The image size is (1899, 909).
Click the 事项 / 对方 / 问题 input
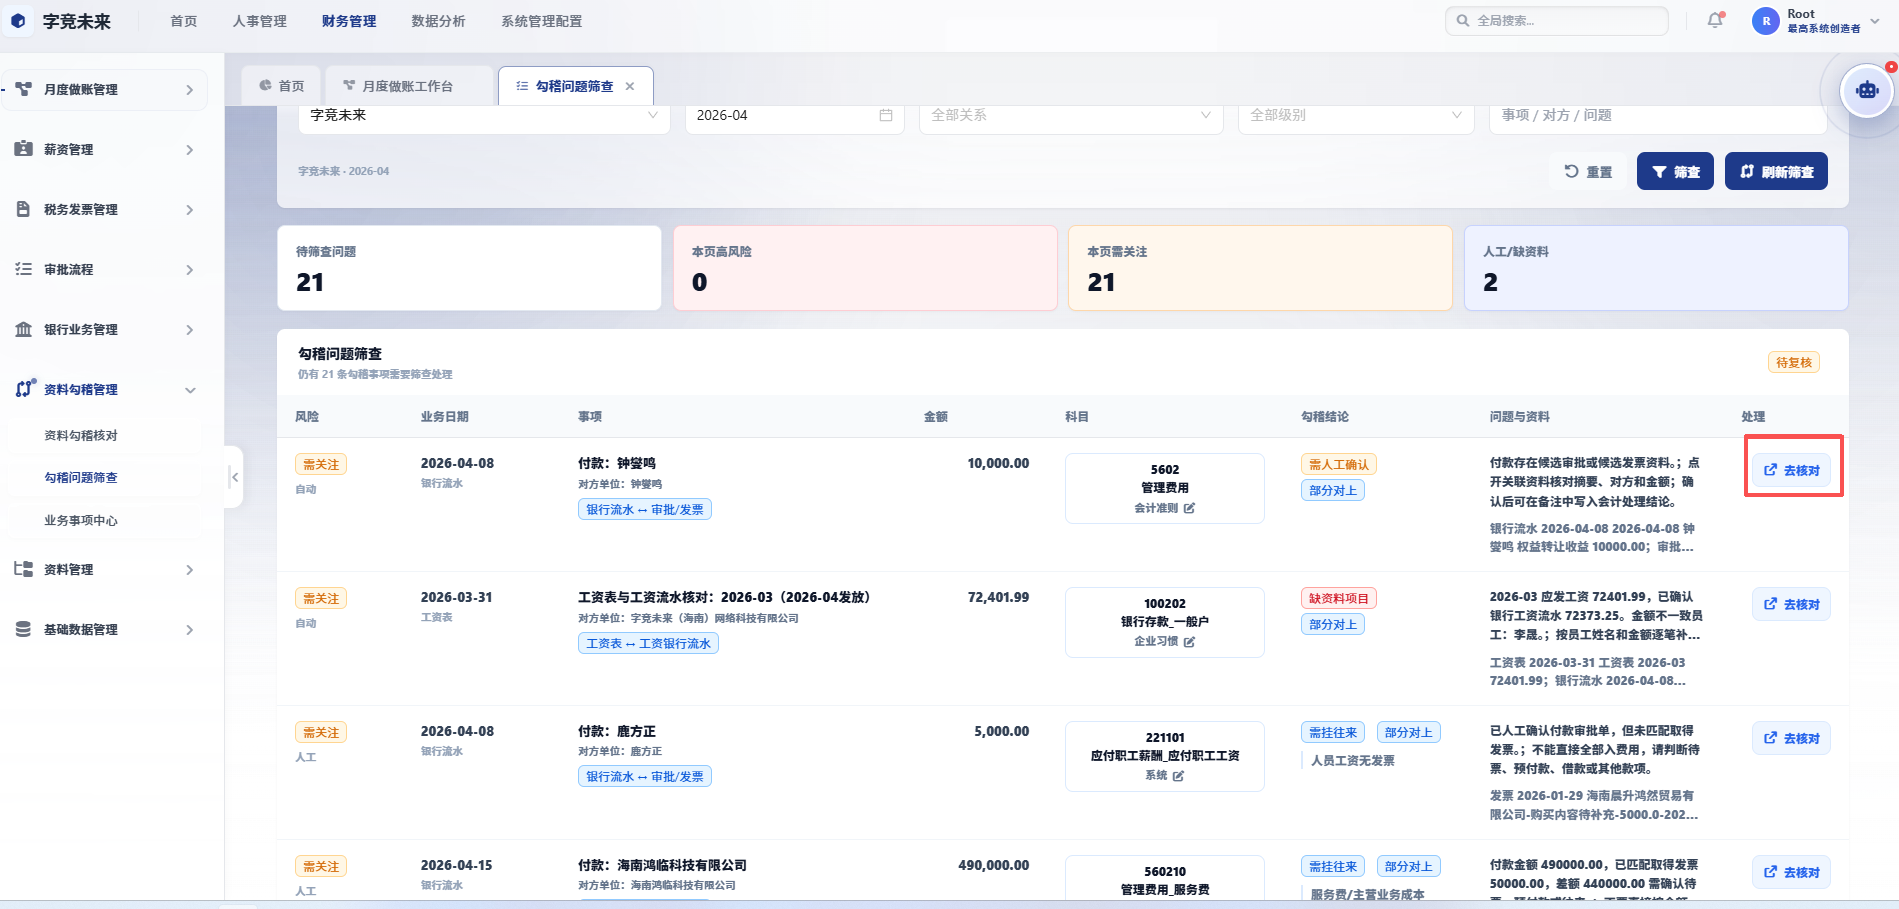coord(1658,115)
